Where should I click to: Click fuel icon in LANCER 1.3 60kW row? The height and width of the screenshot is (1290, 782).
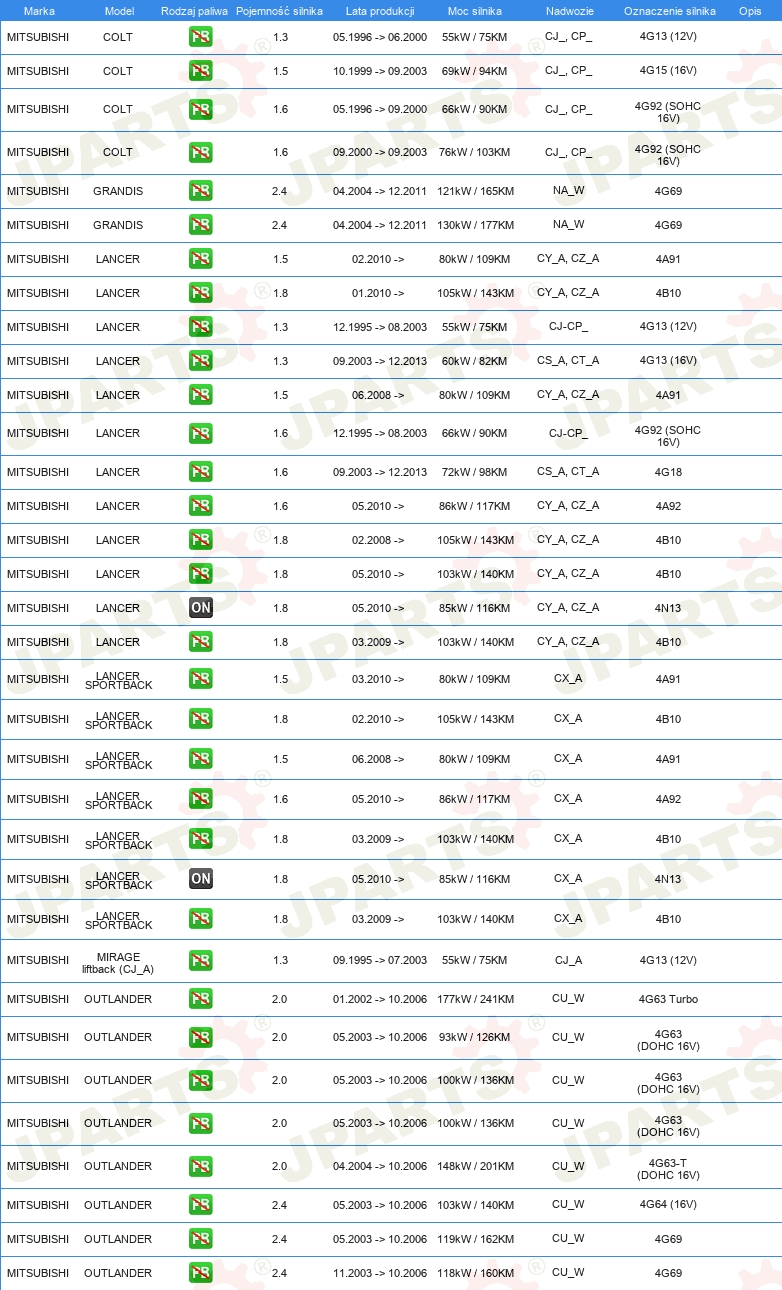201,361
